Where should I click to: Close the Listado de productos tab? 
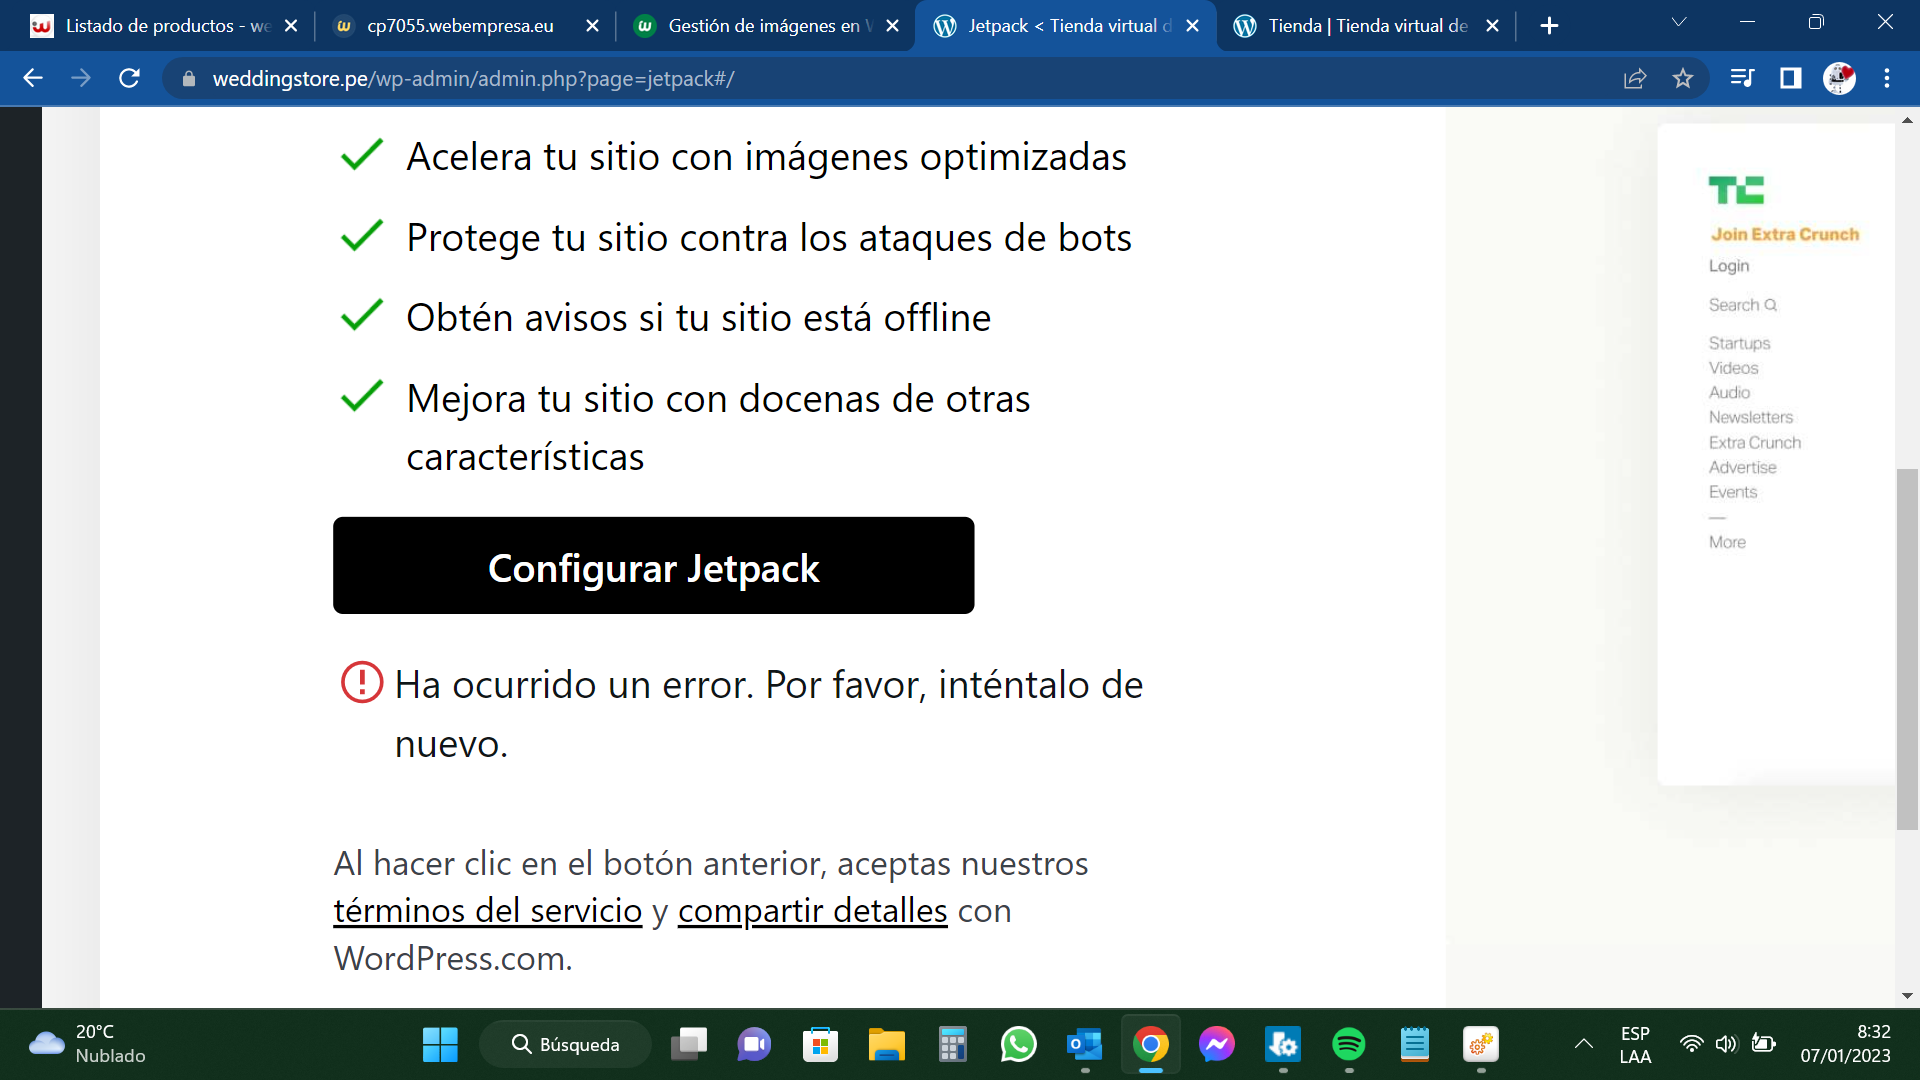pos(291,26)
